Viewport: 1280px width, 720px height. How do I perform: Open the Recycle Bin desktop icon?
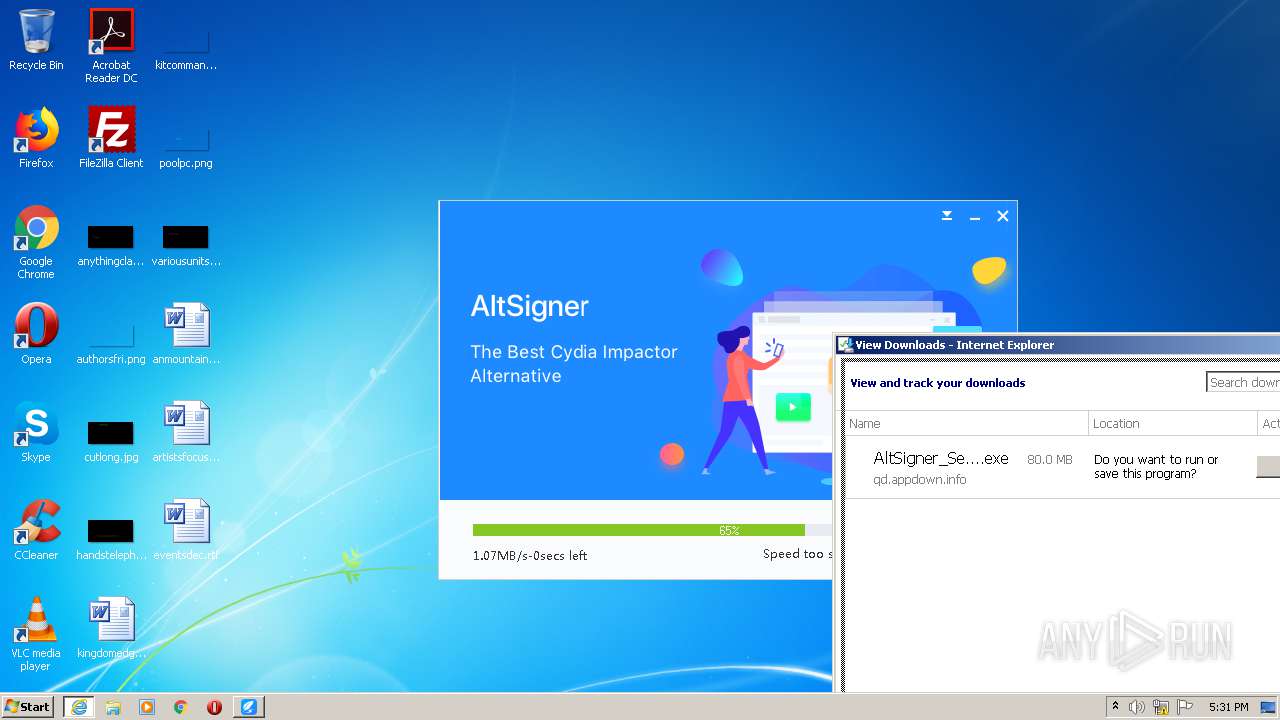36,40
